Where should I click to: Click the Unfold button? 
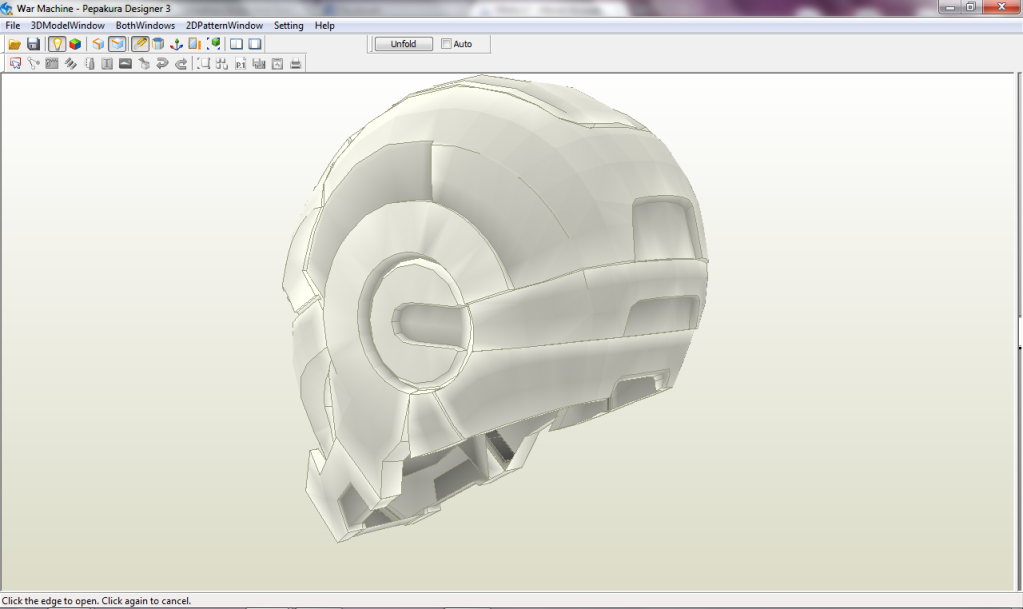[x=403, y=44]
